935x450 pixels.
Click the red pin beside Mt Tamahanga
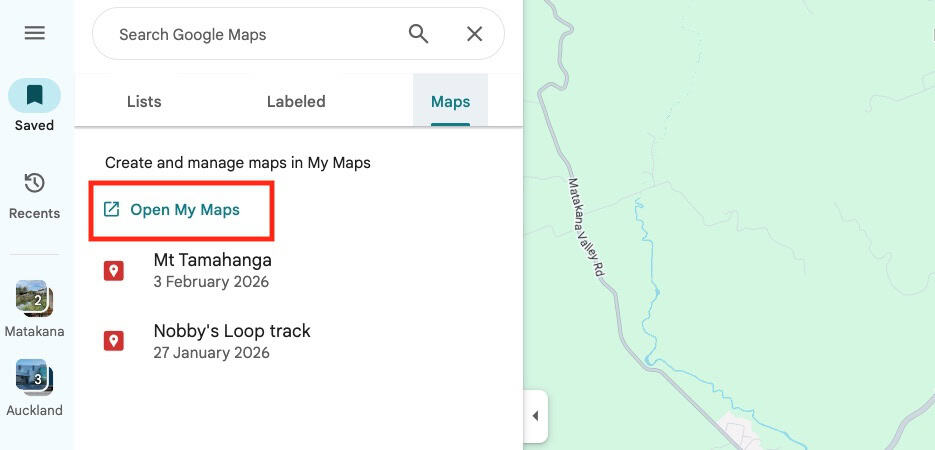click(114, 270)
